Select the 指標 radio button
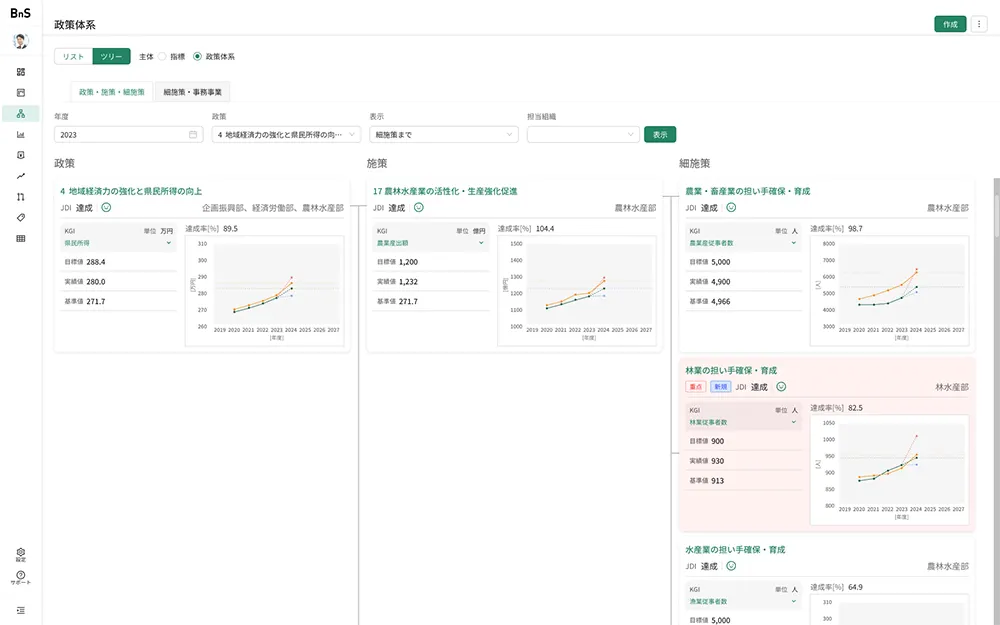This screenshot has width=1000, height=625. click(162, 56)
